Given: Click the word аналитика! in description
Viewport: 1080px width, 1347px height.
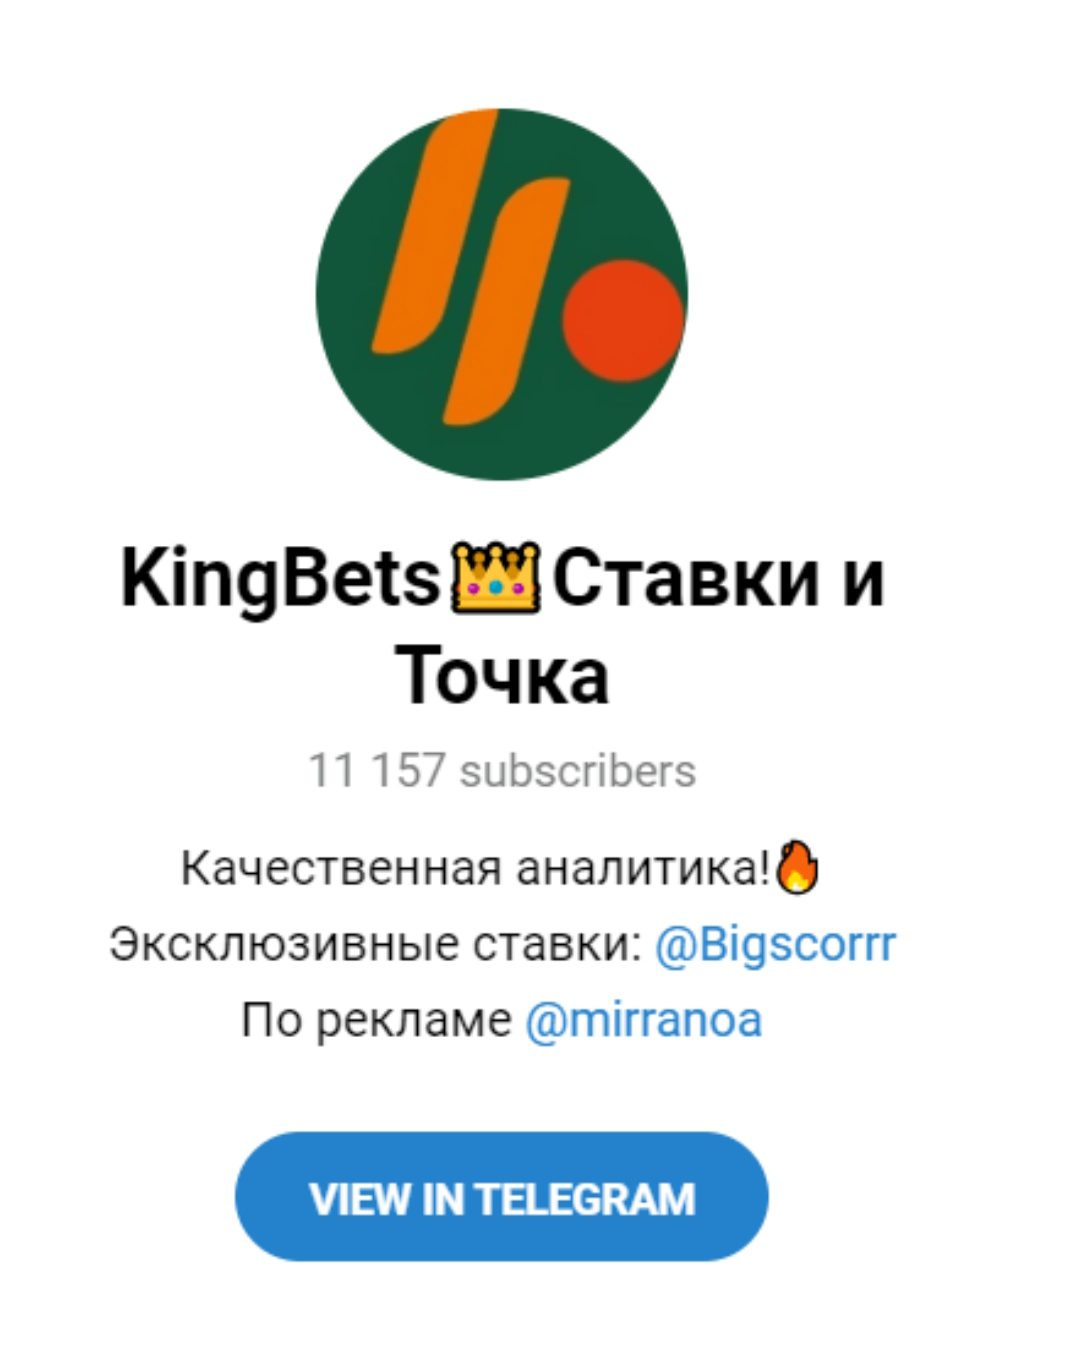Looking at the screenshot, I should click(643, 867).
